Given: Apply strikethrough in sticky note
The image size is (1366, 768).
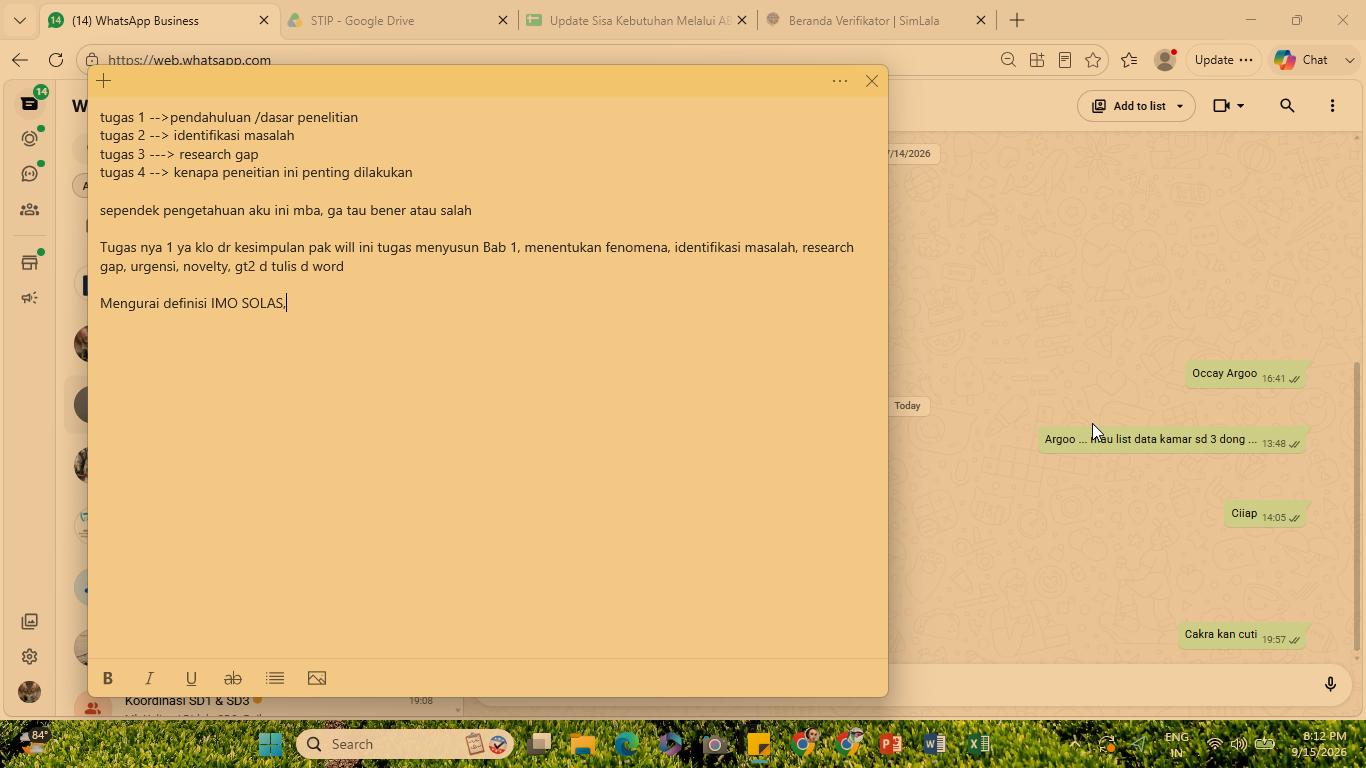Looking at the screenshot, I should (x=233, y=678).
